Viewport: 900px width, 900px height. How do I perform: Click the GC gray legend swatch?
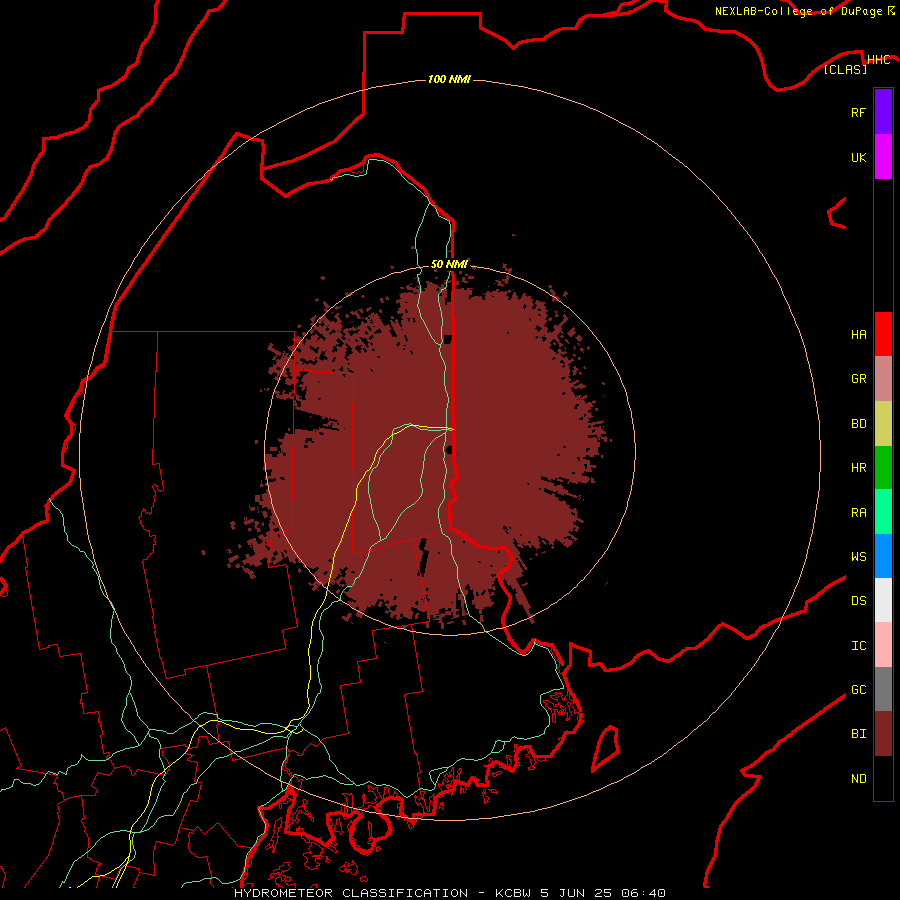click(883, 689)
